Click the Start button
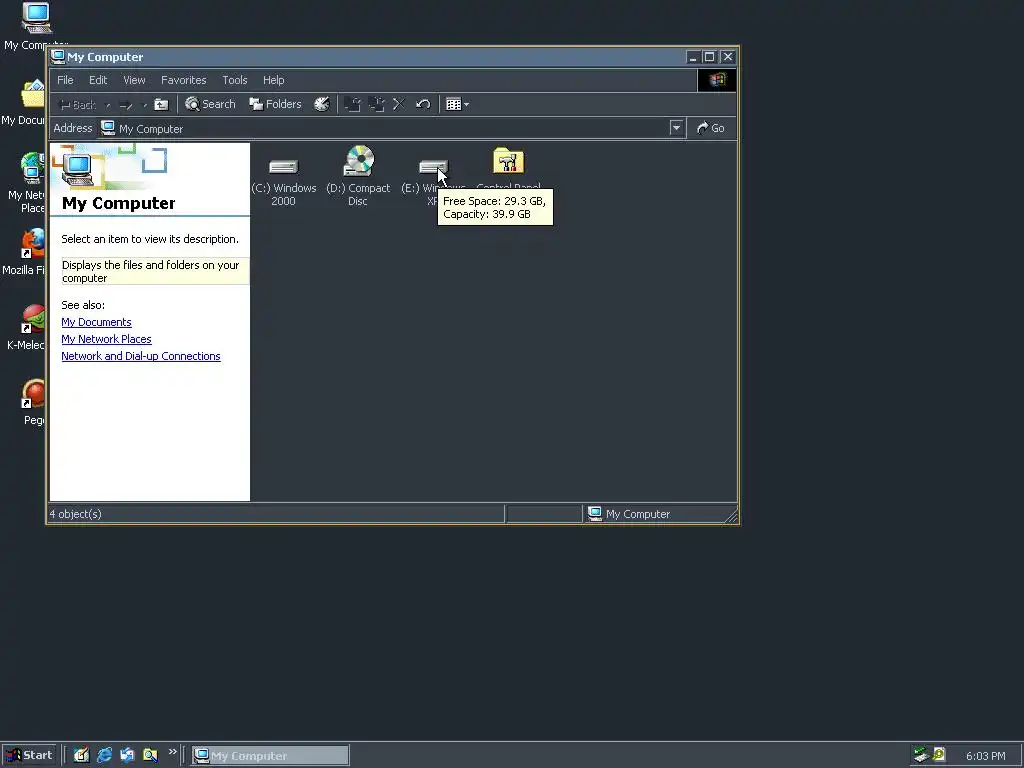 [x=29, y=755]
